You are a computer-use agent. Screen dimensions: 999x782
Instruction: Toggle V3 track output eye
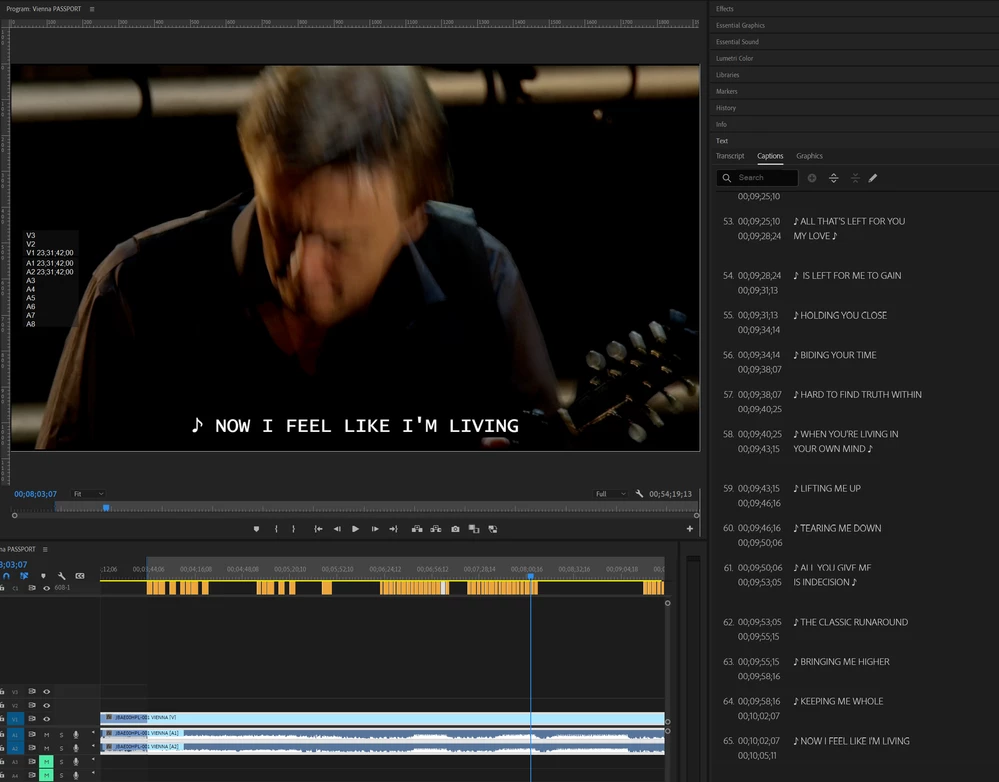click(47, 691)
